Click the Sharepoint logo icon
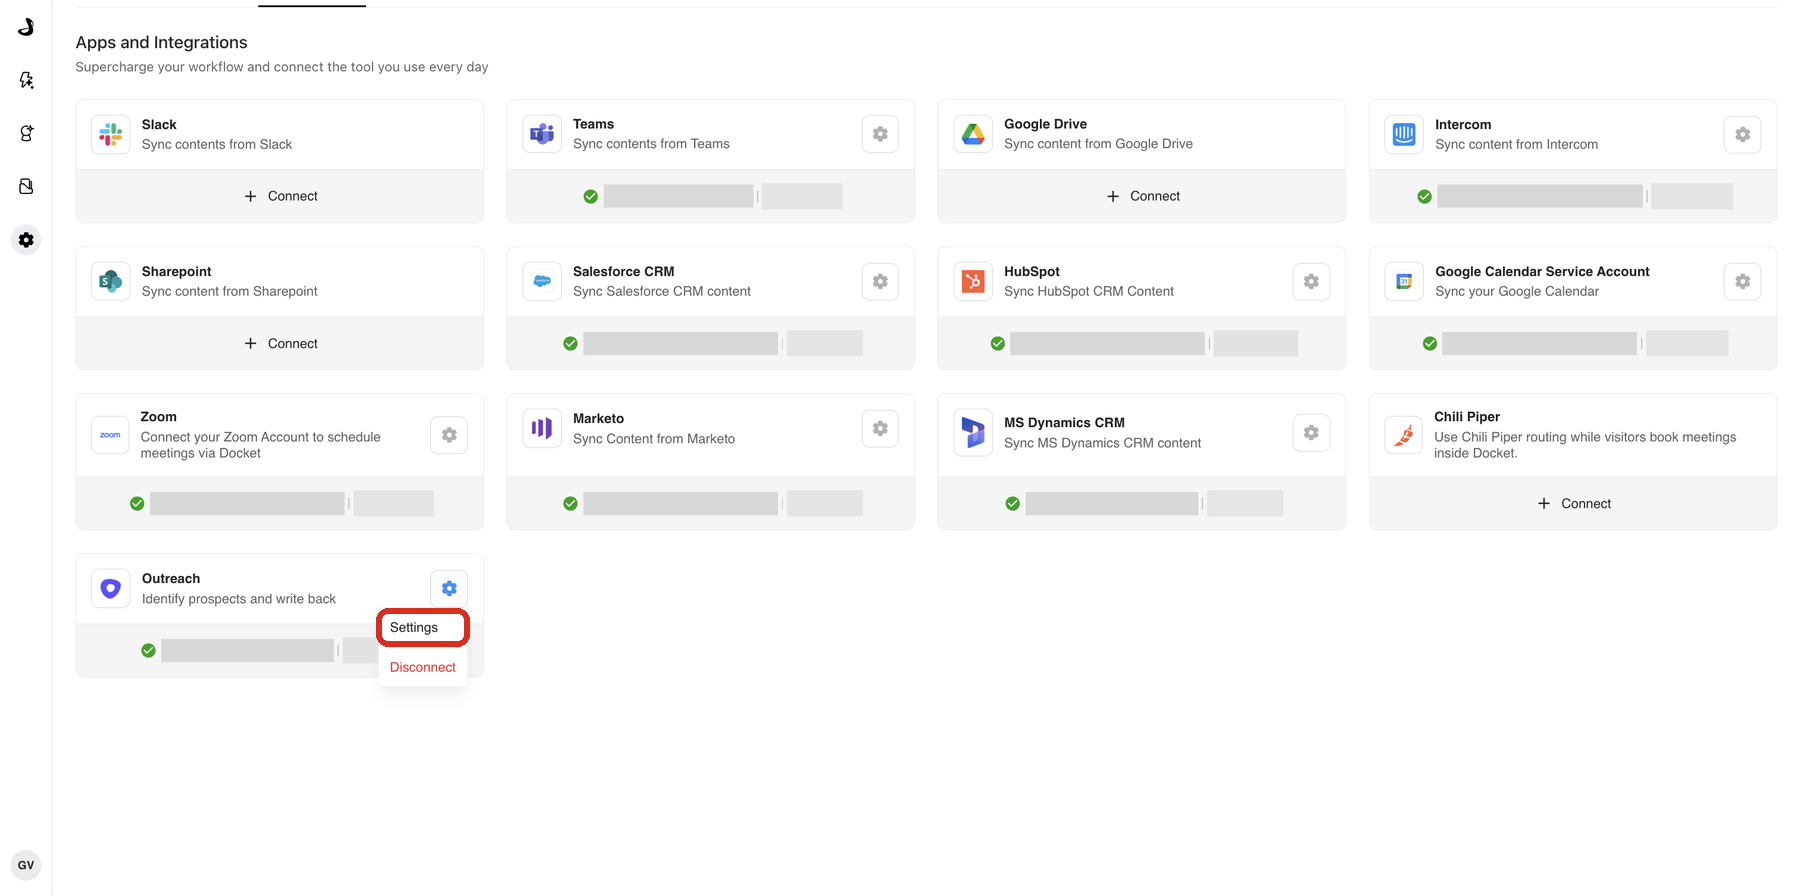Image resolution: width=1800 pixels, height=896 pixels. click(x=111, y=281)
